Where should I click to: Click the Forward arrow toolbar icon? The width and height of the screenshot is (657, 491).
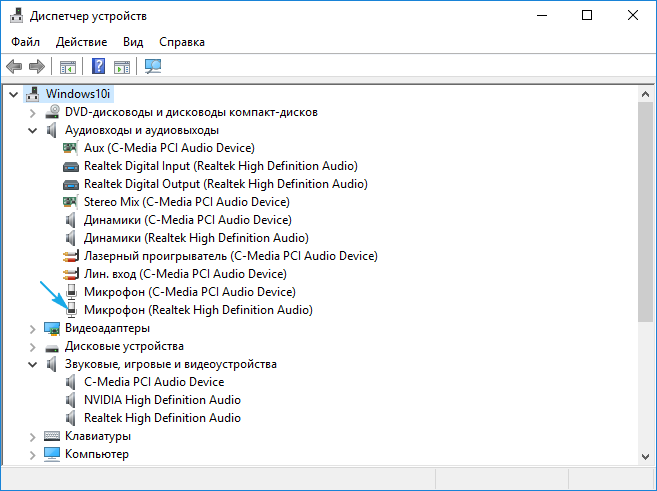click(x=37, y=67)
